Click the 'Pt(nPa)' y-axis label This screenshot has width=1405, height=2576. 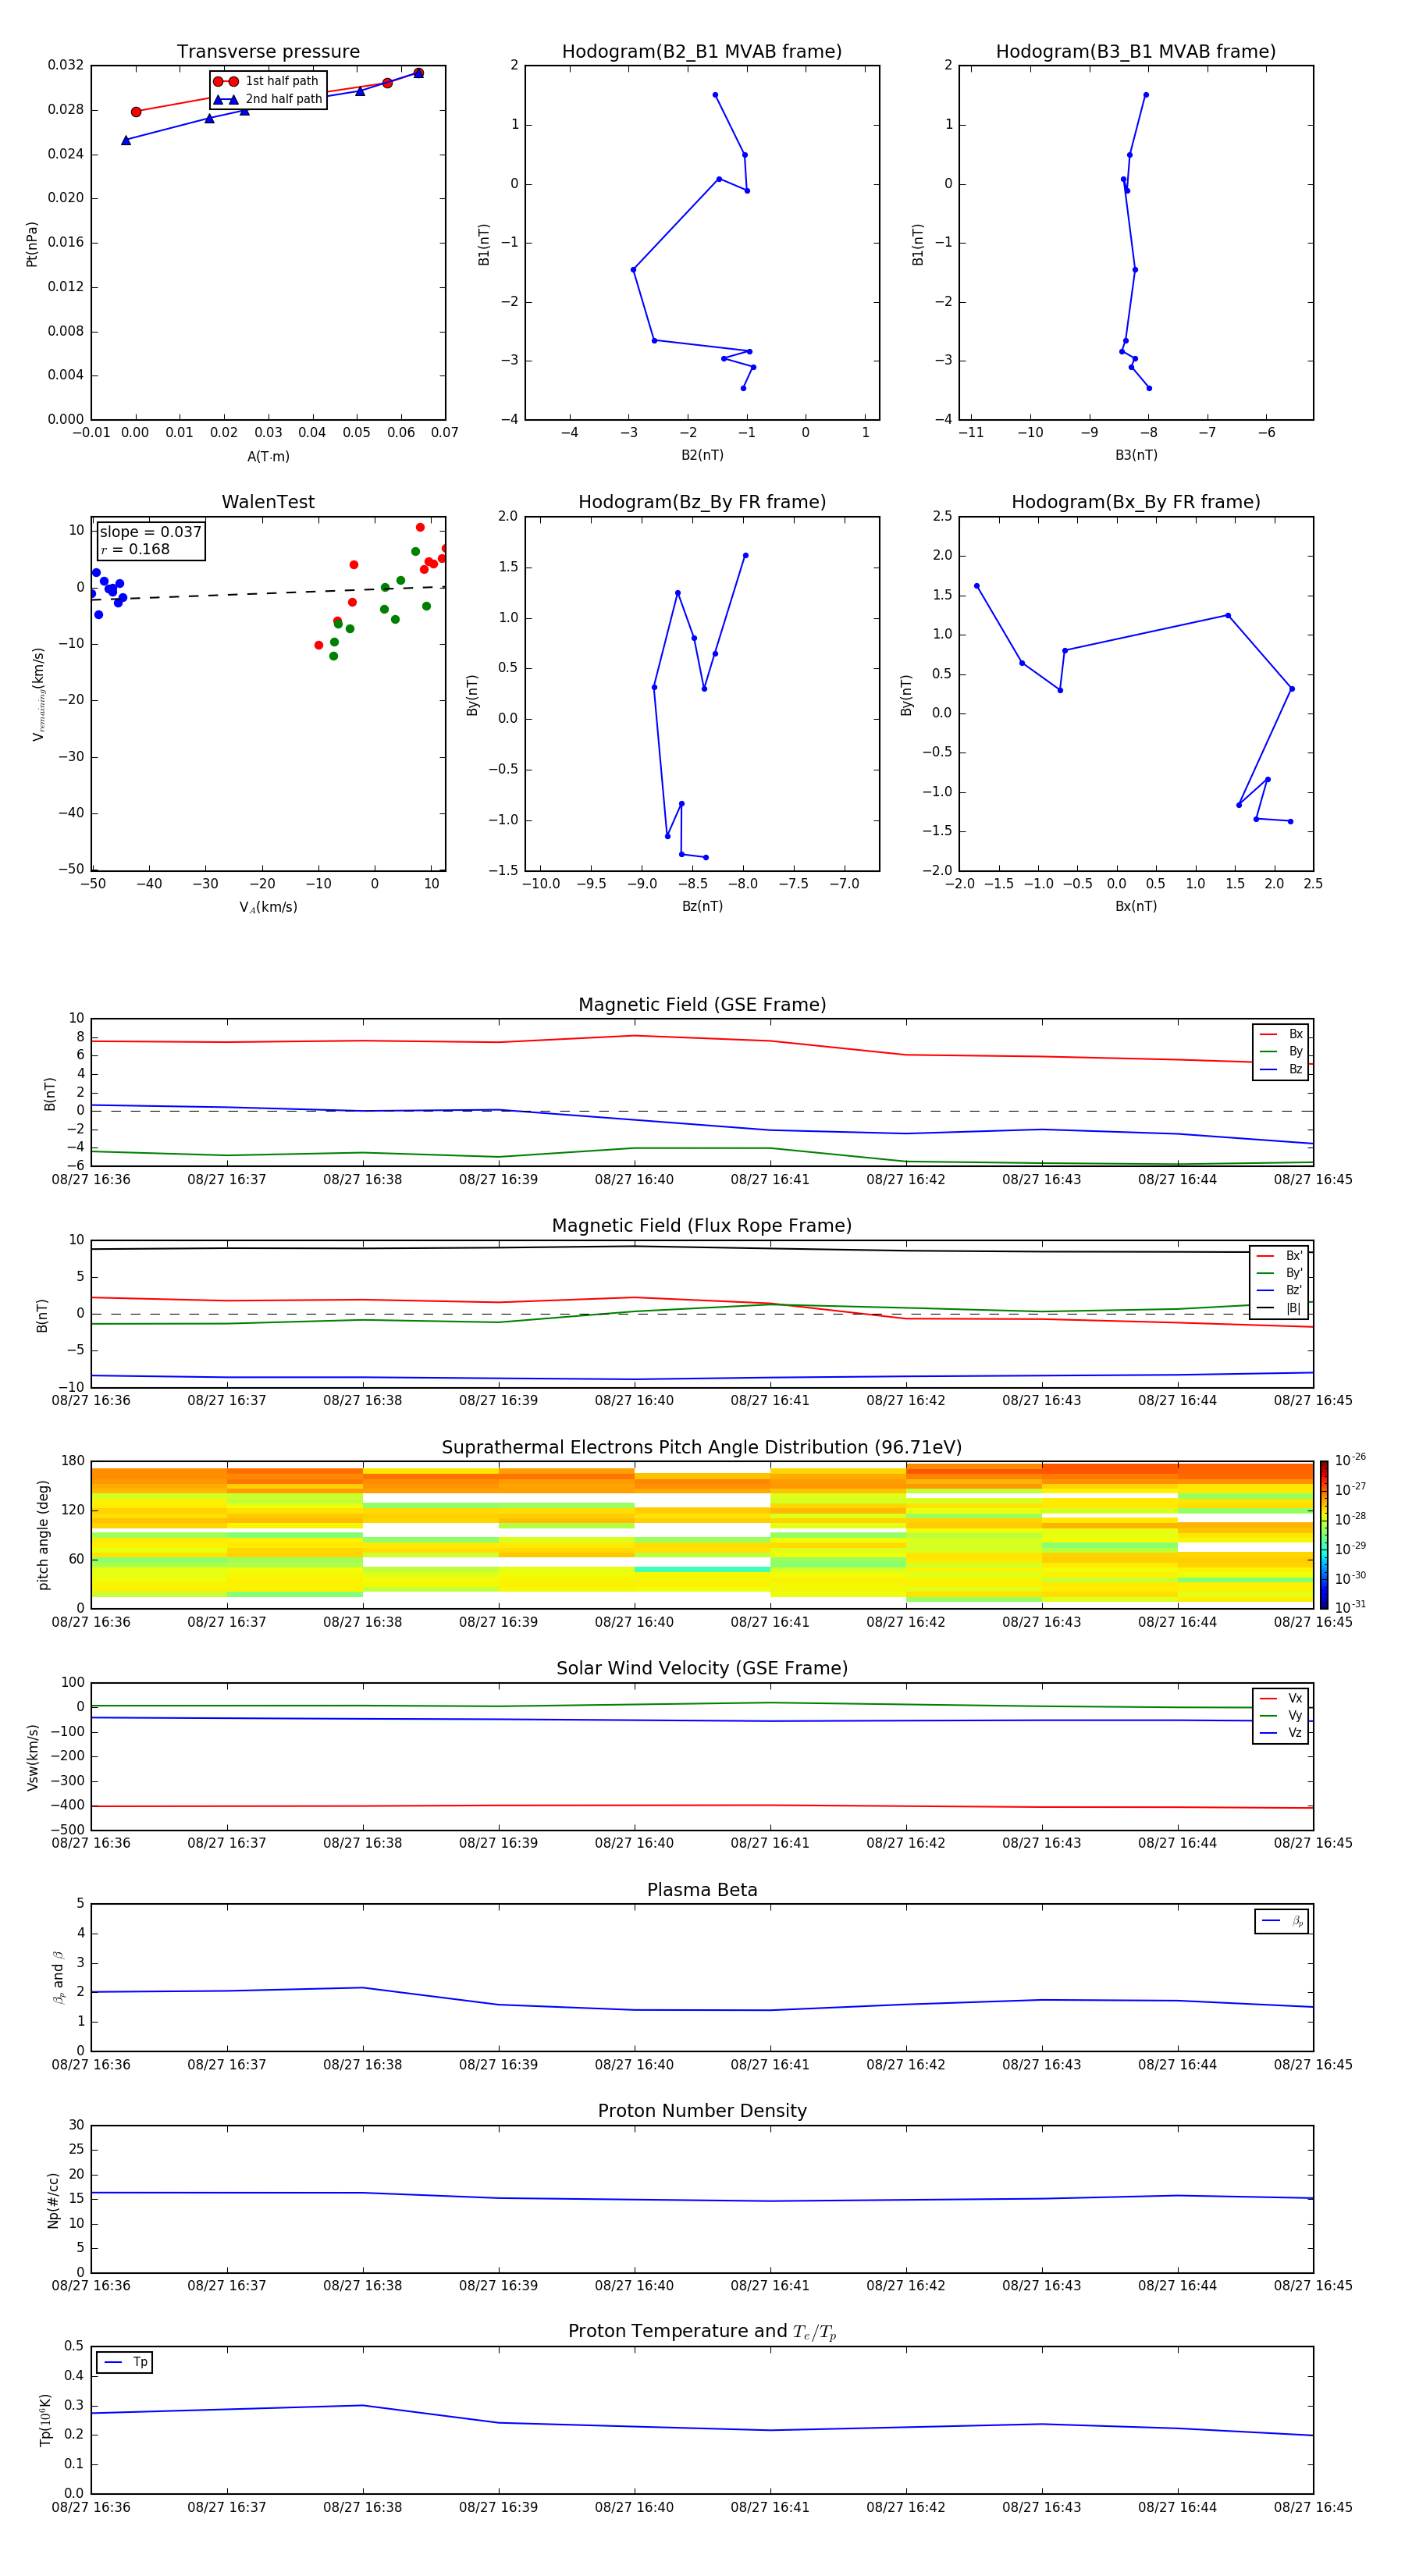32,244
